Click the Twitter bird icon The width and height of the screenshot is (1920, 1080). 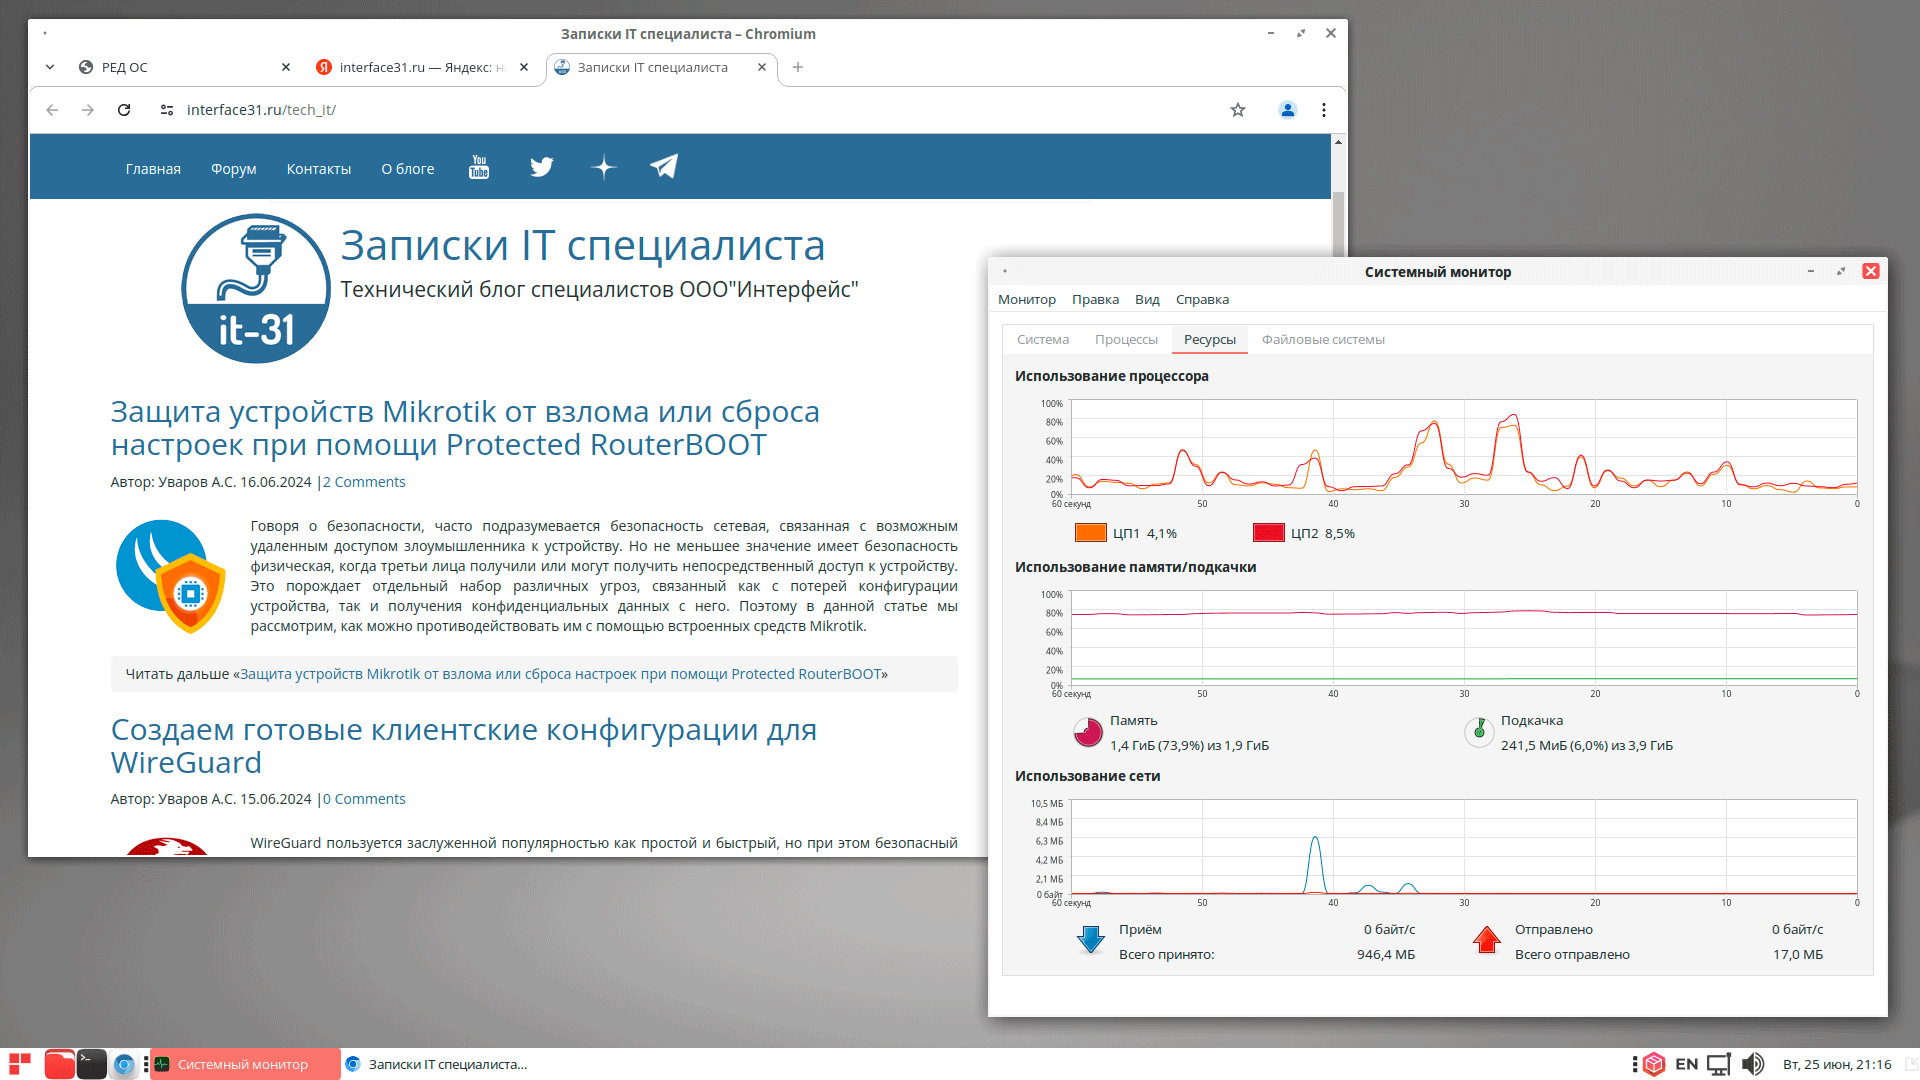coord(541,167)
